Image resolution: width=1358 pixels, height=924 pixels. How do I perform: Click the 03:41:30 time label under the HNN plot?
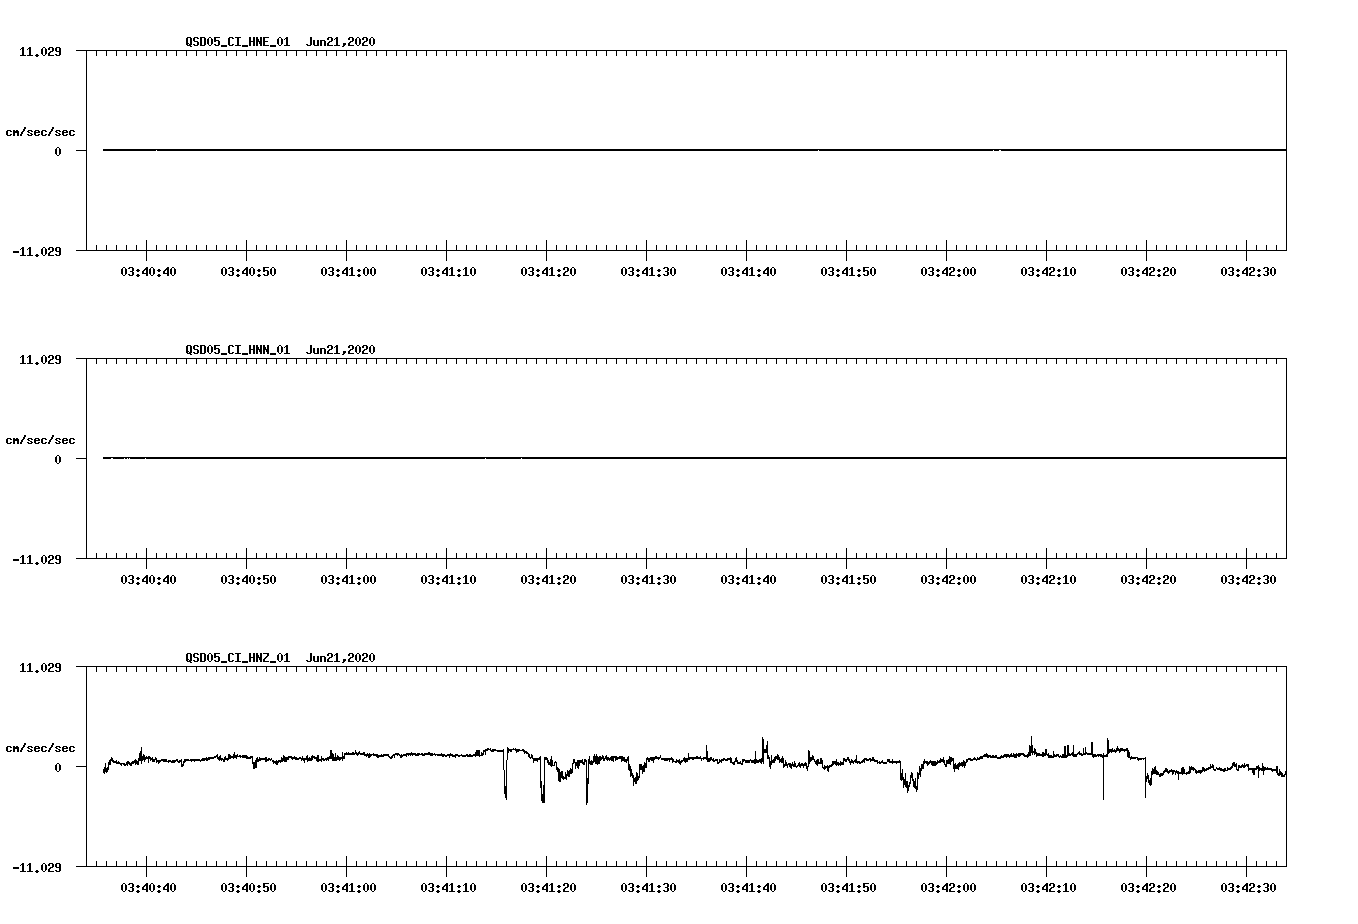click(x=648, y=580)
